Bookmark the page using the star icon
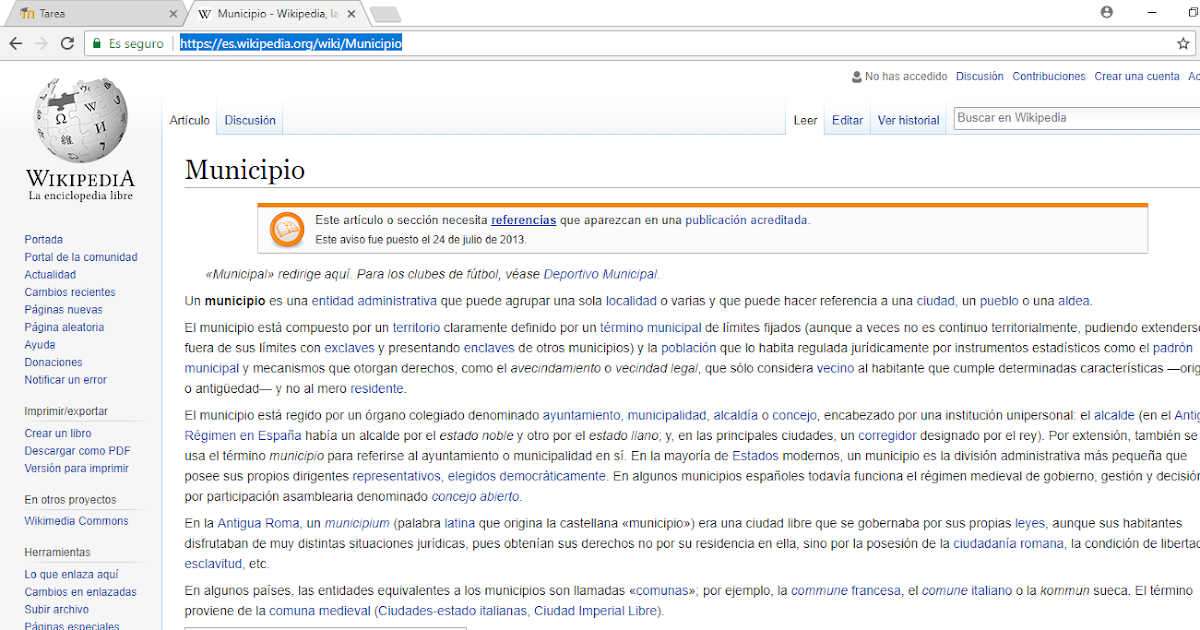This screenshot has height=630, width=1200. (x=1182, y=43)
